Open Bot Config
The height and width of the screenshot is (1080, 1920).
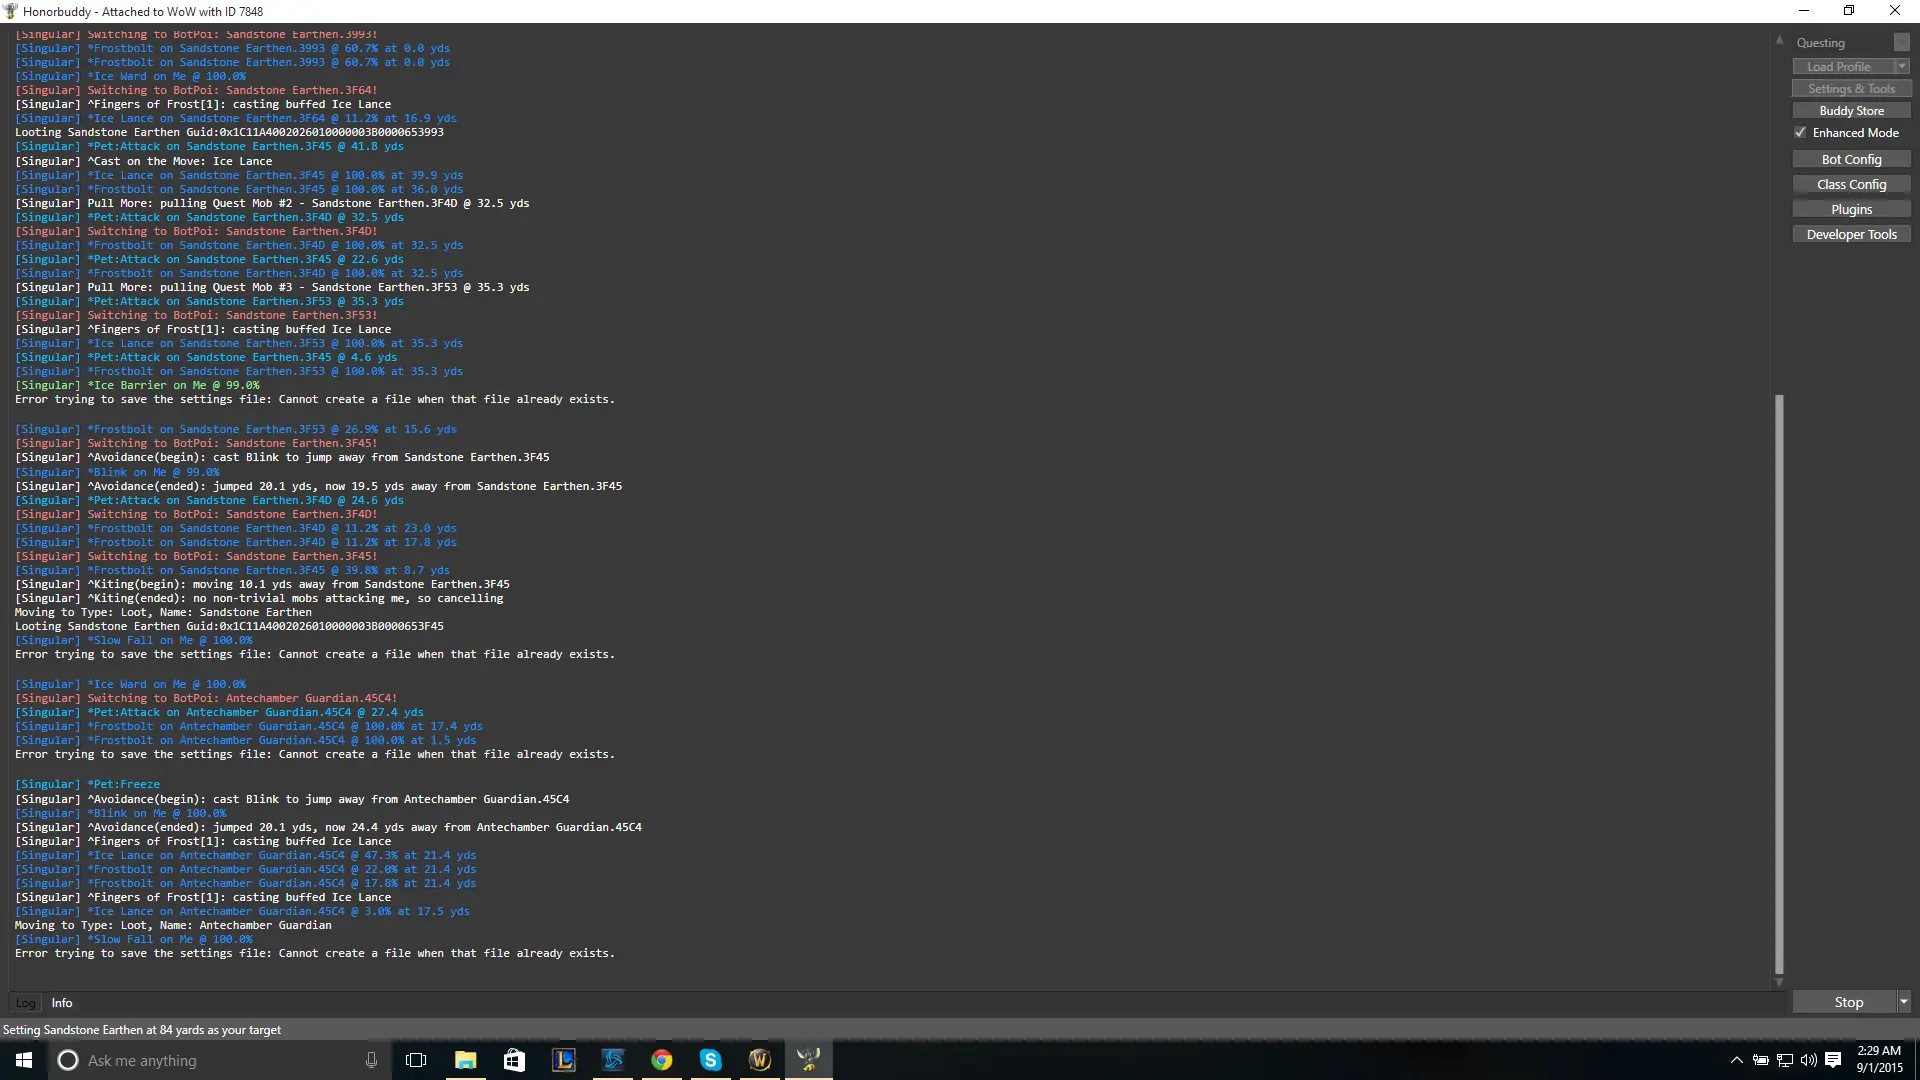click(1851, 160)
